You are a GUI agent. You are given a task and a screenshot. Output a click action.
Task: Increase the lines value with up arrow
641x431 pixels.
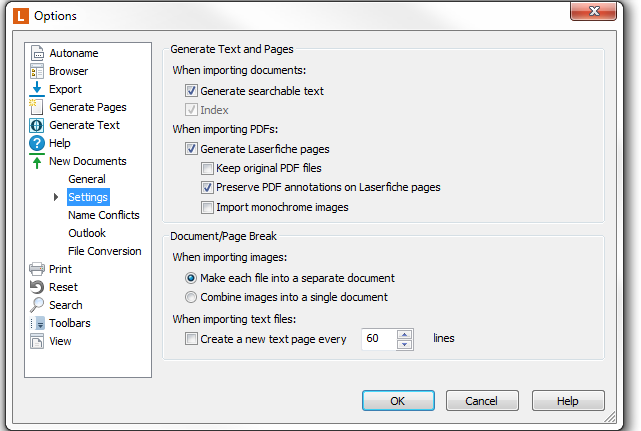[404, 334]
